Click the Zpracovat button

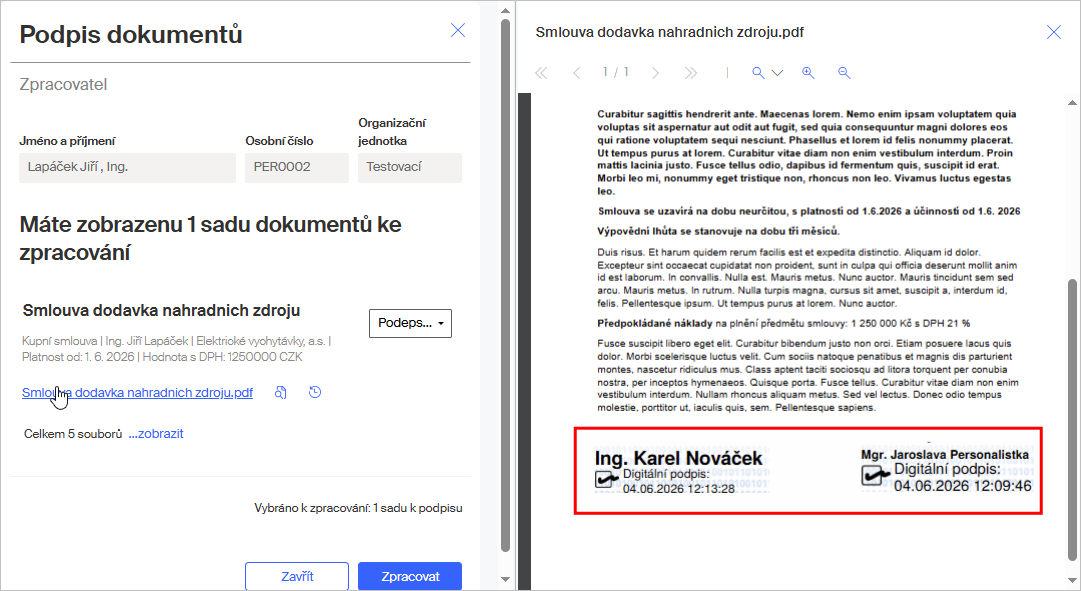(410, 577)
